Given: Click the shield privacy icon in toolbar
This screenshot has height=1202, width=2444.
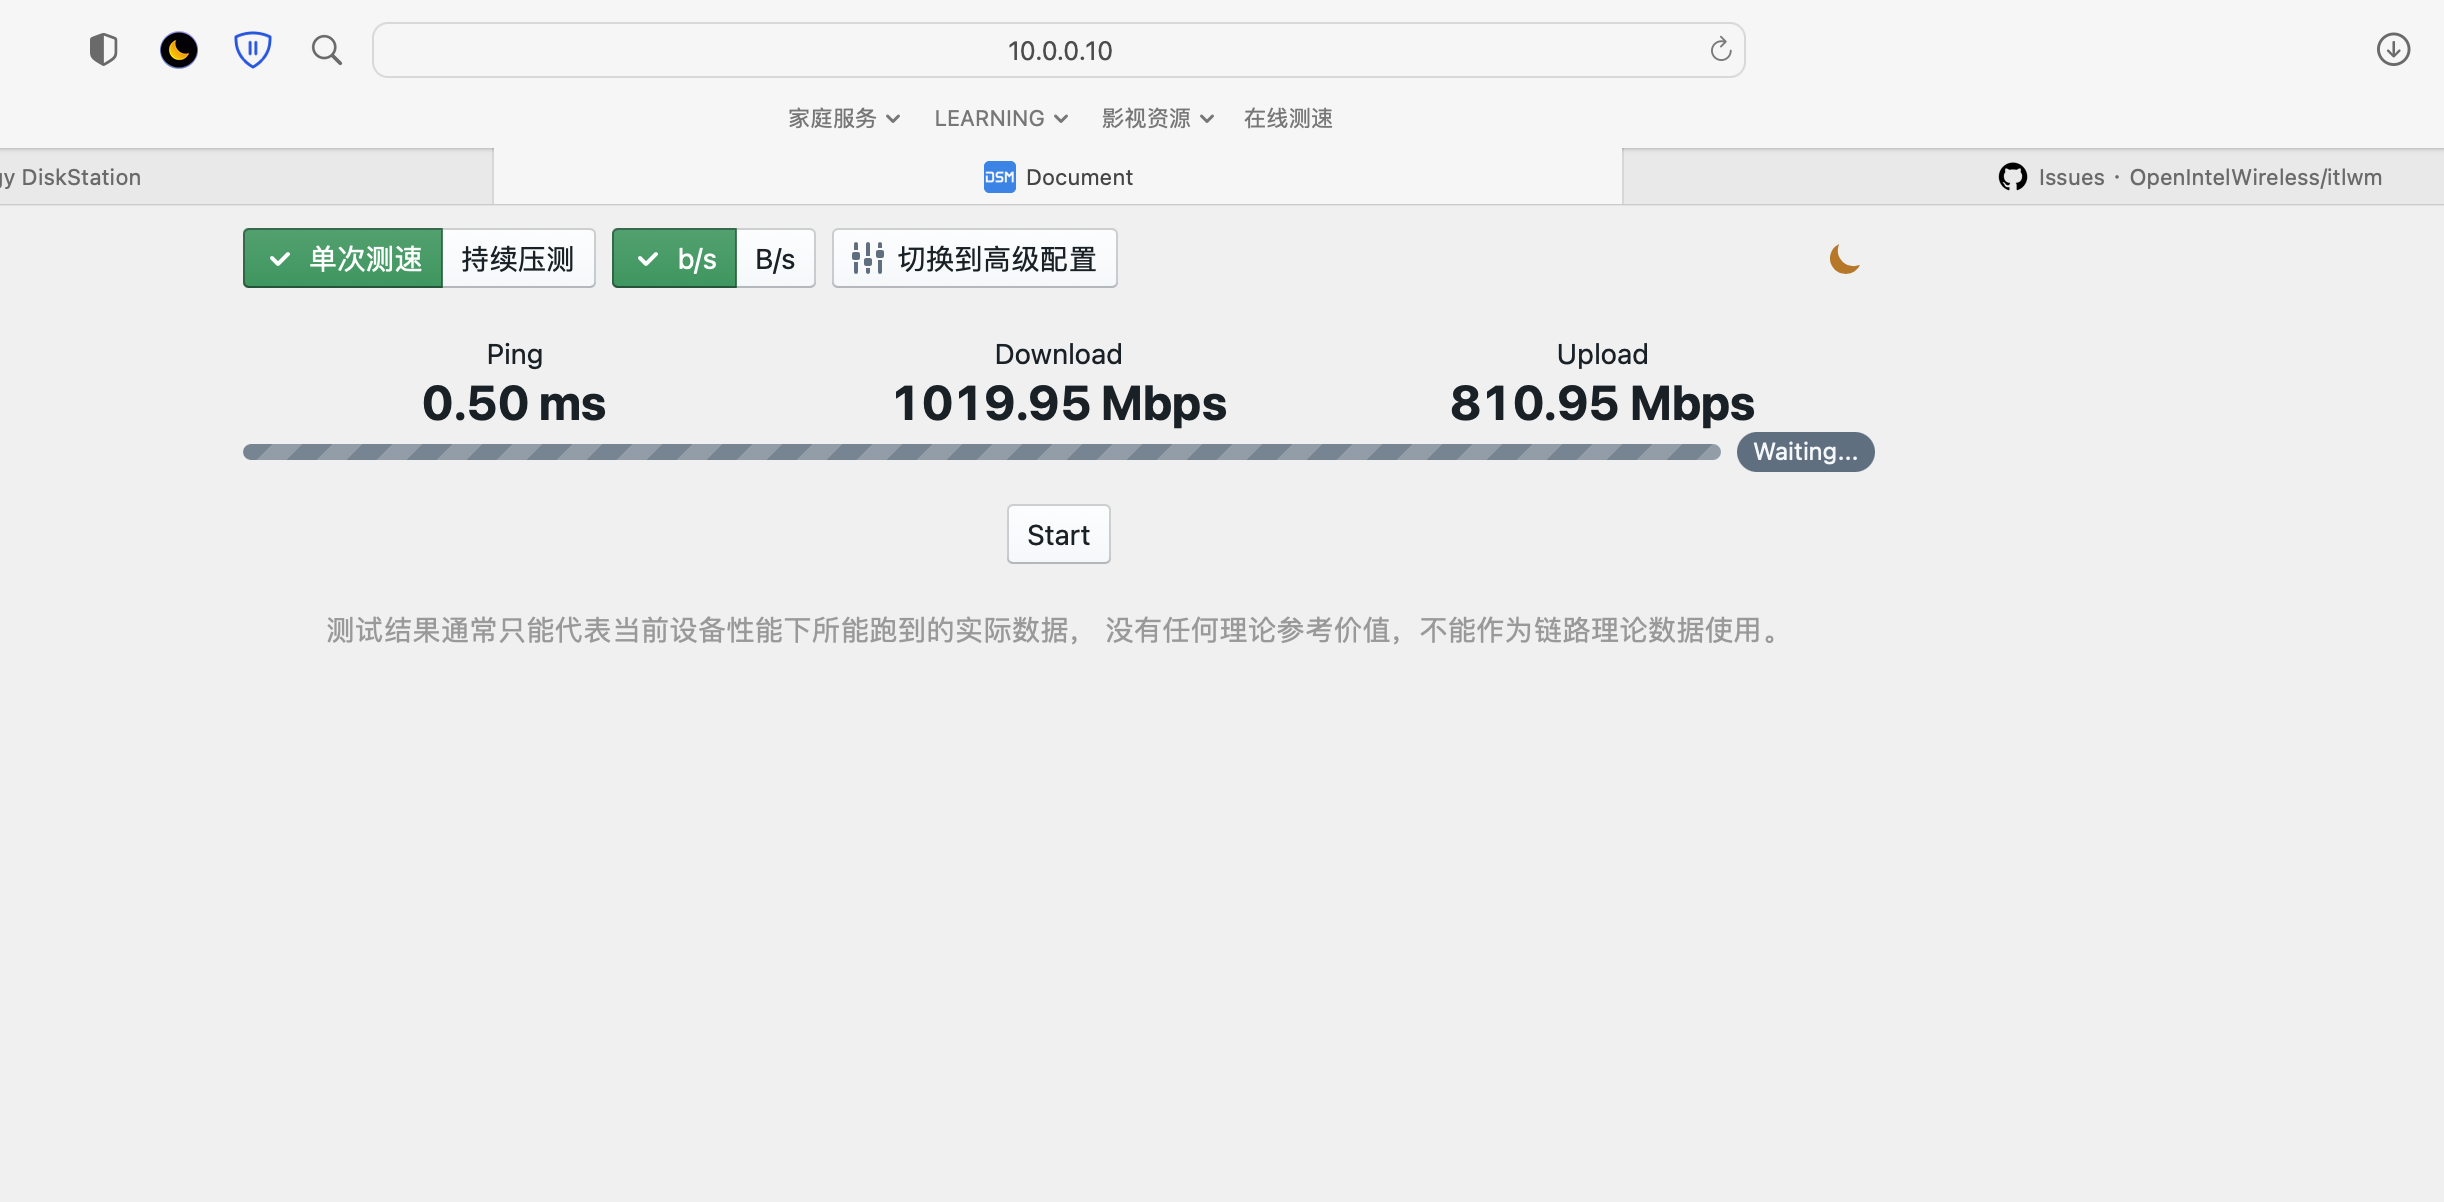Looking at the screenshot, I should [x=103, y=49].
